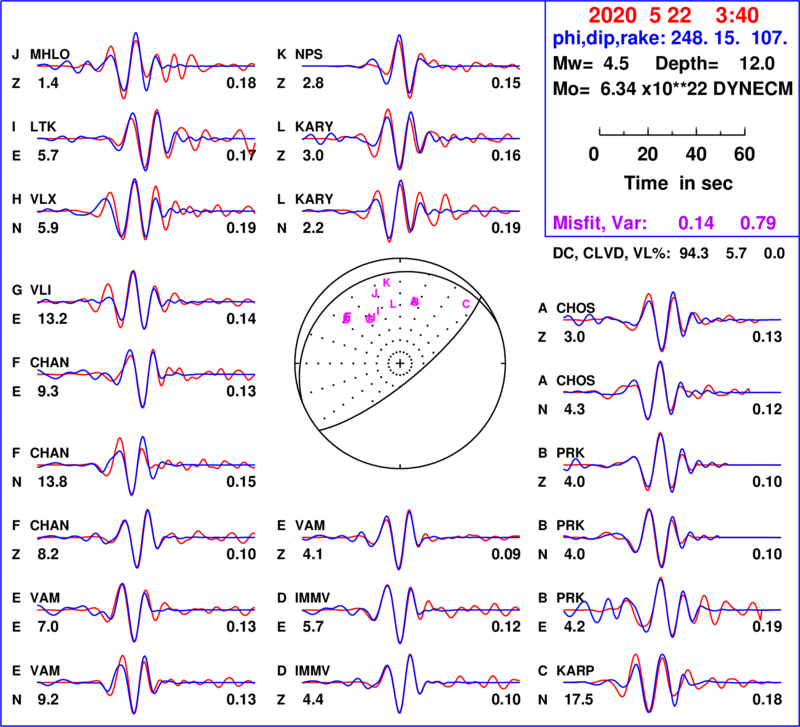Click the value 4.3 under CHOS N

click(x=574, y=410)
